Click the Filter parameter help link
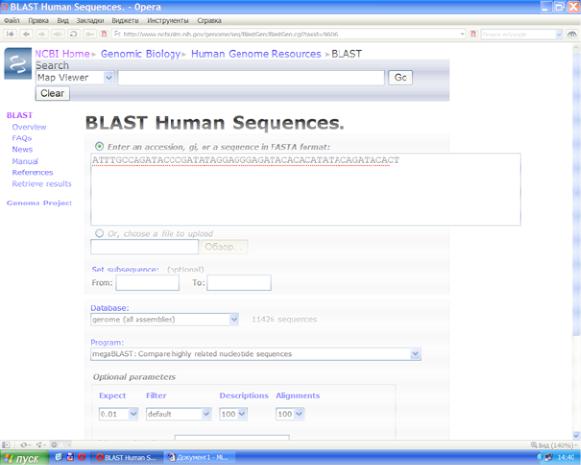Image resolution: width=581 pixels, height=465 pixels. [x=156, y=396]
